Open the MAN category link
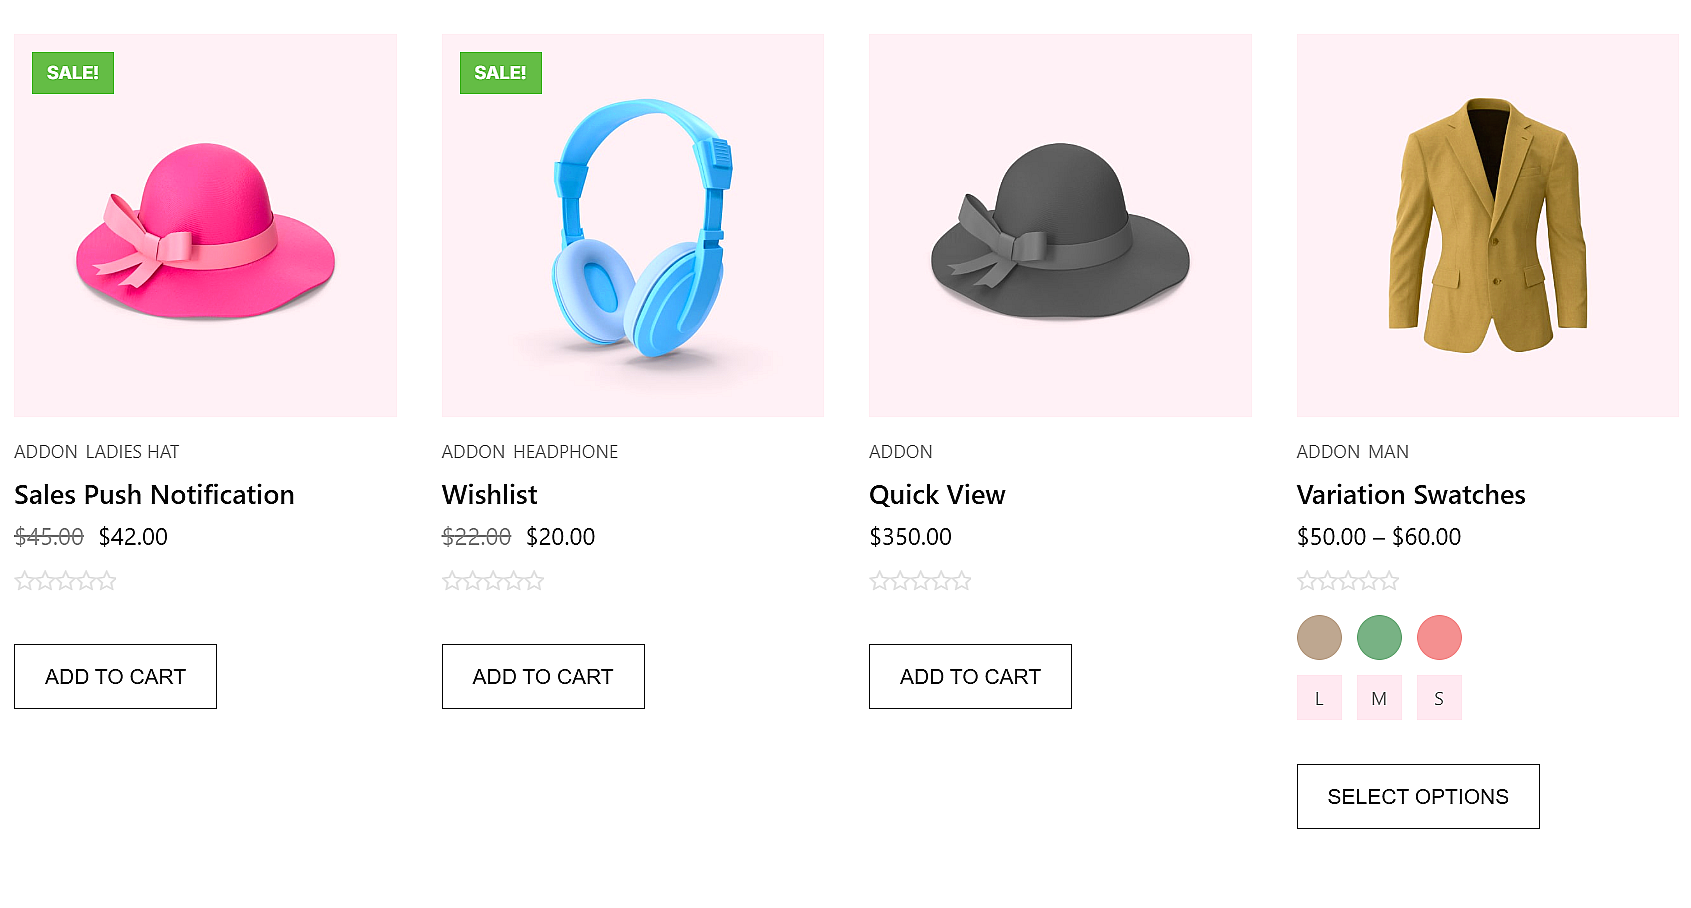The image size is (1691, 908). pos(1389,451)
